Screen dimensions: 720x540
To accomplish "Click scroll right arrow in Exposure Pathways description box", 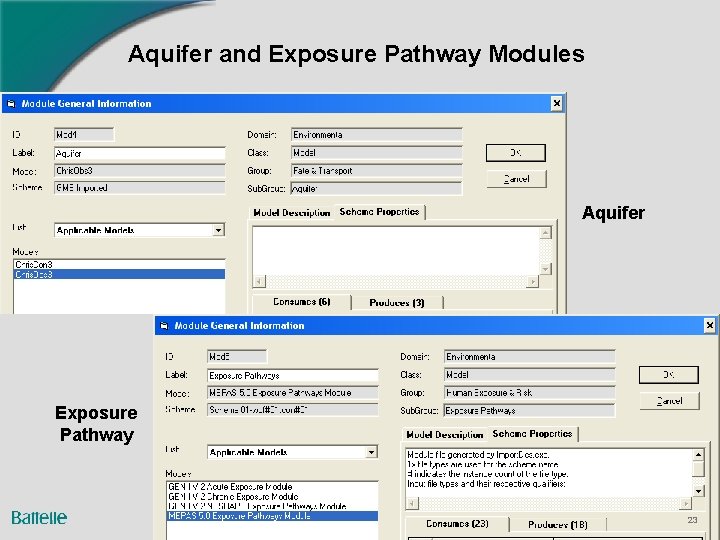I will [x=686, y=503].
